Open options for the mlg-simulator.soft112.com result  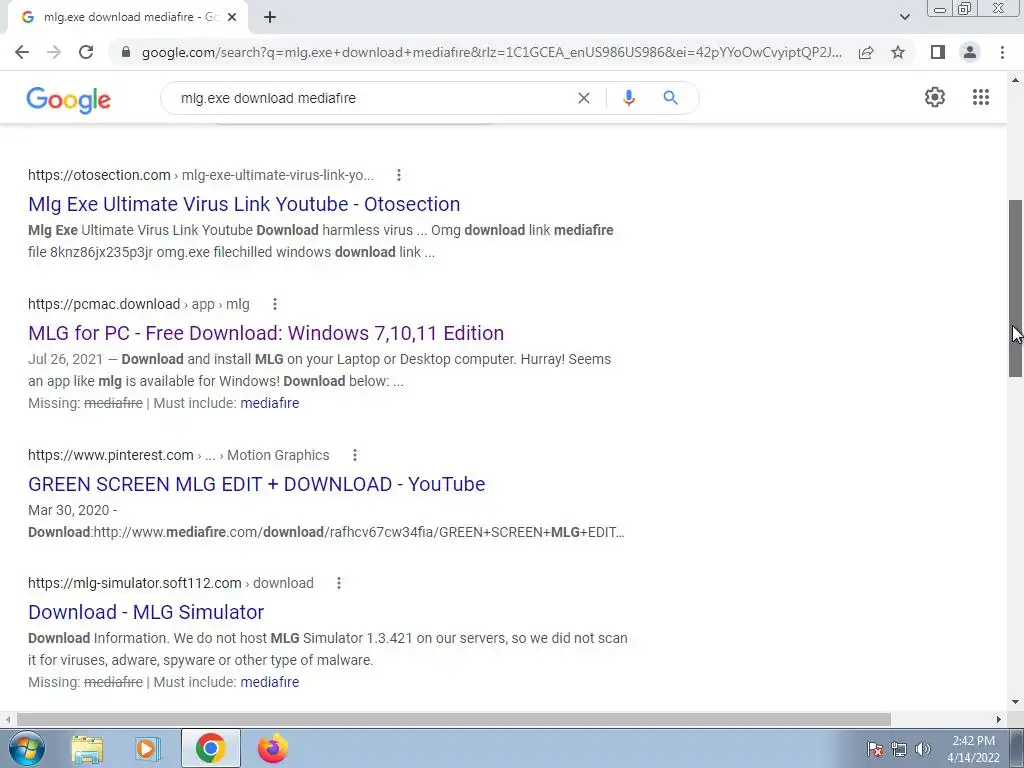338,583
